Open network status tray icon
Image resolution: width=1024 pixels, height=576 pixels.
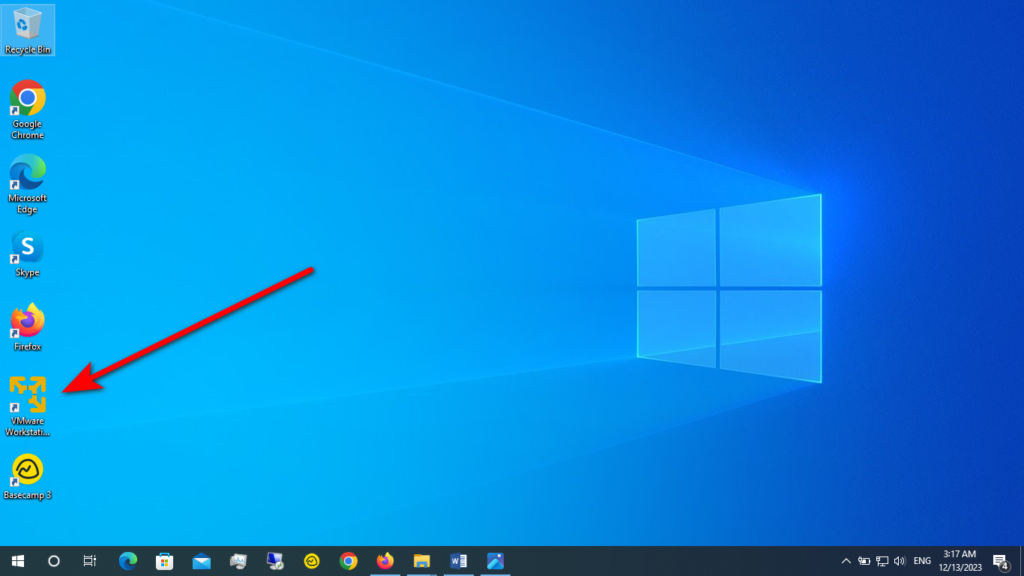coord(882,561)
